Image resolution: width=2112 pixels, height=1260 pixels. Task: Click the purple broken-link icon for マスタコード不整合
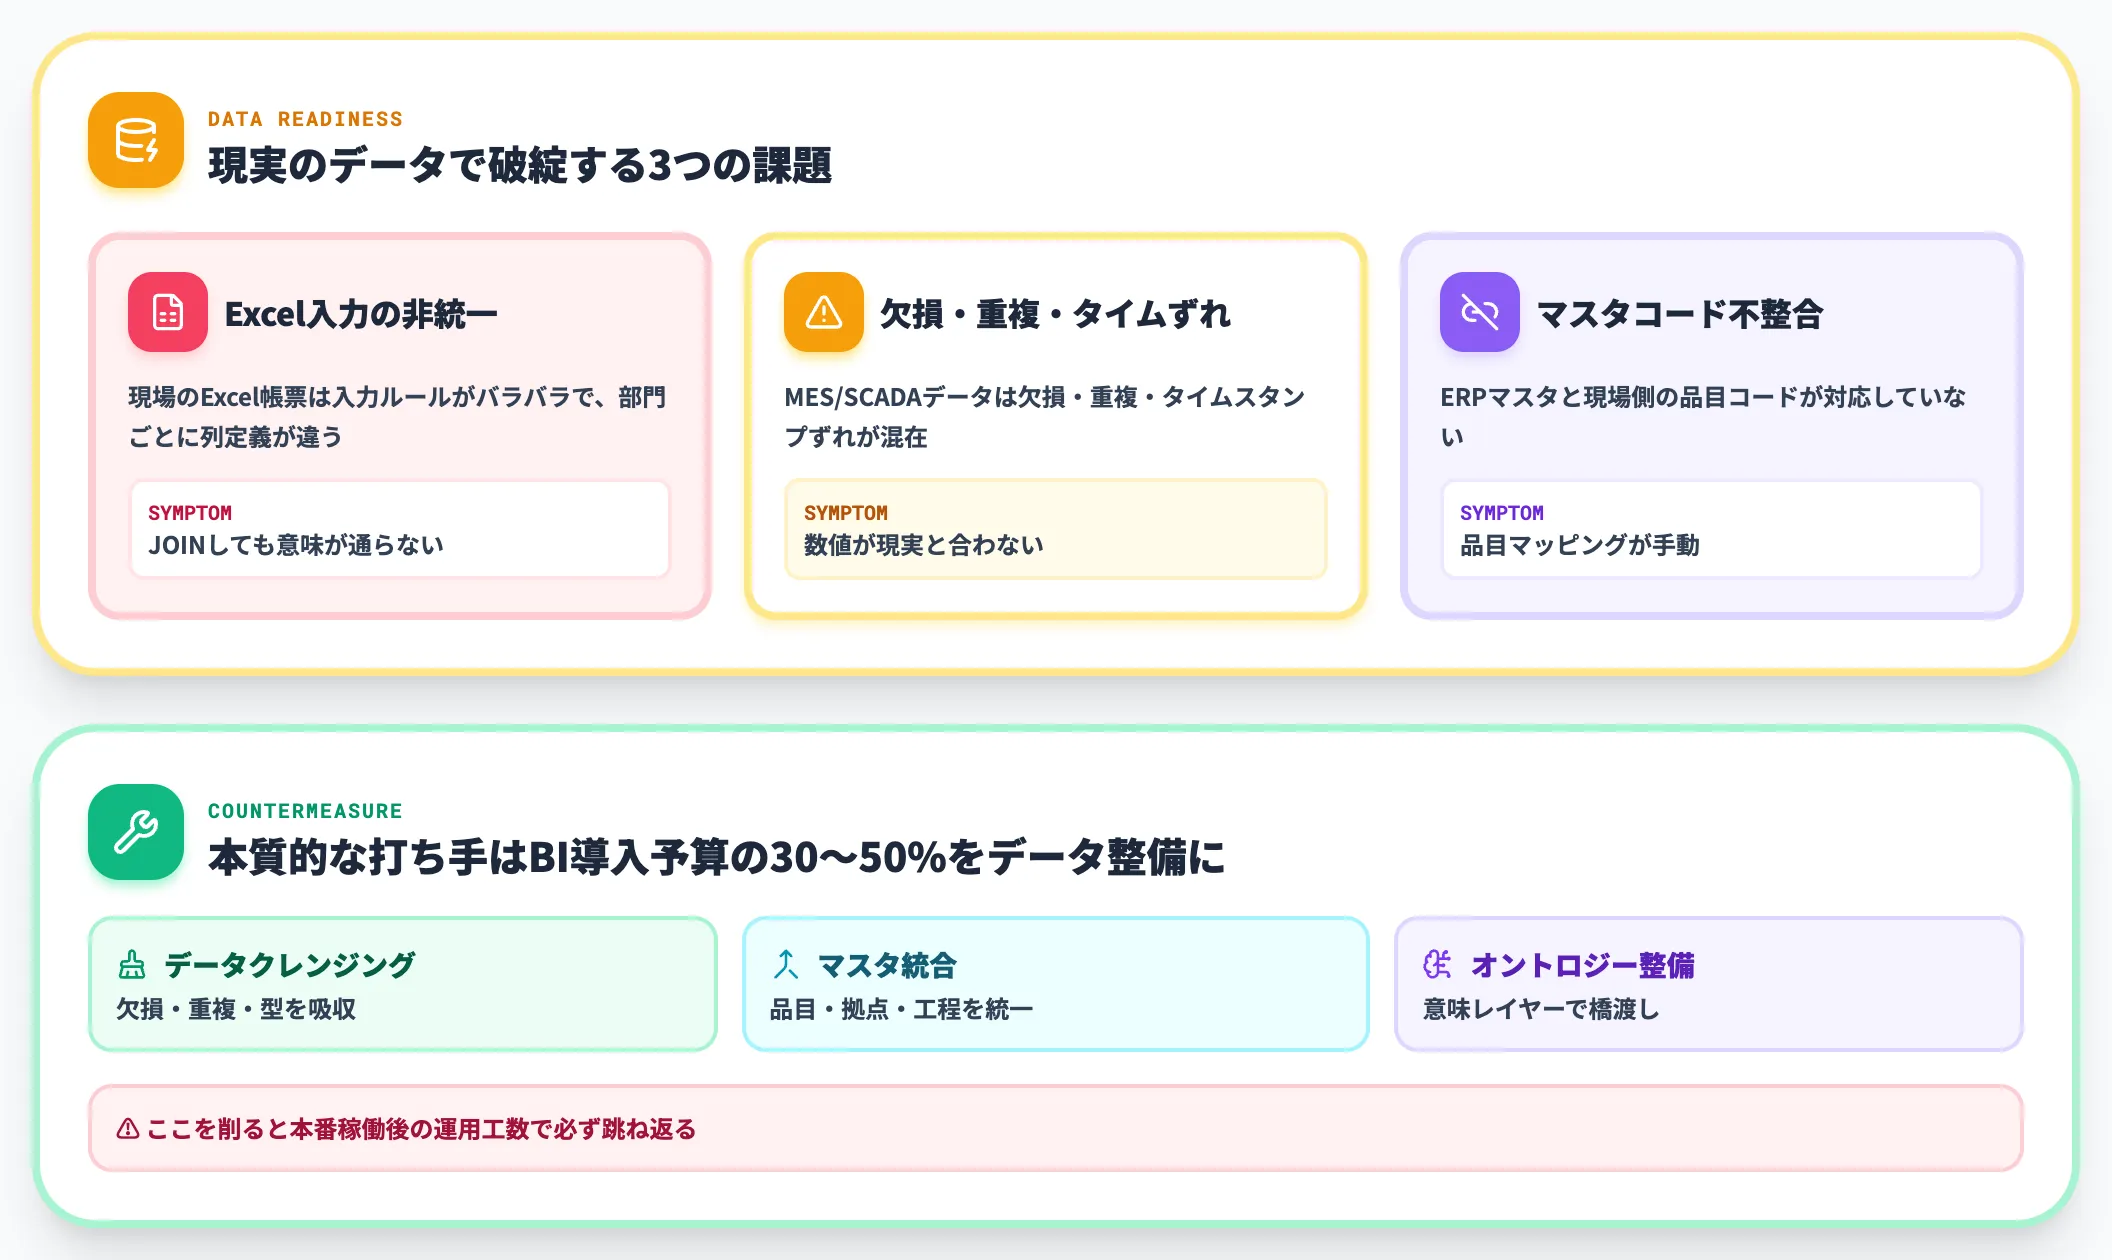point(1480,312)
